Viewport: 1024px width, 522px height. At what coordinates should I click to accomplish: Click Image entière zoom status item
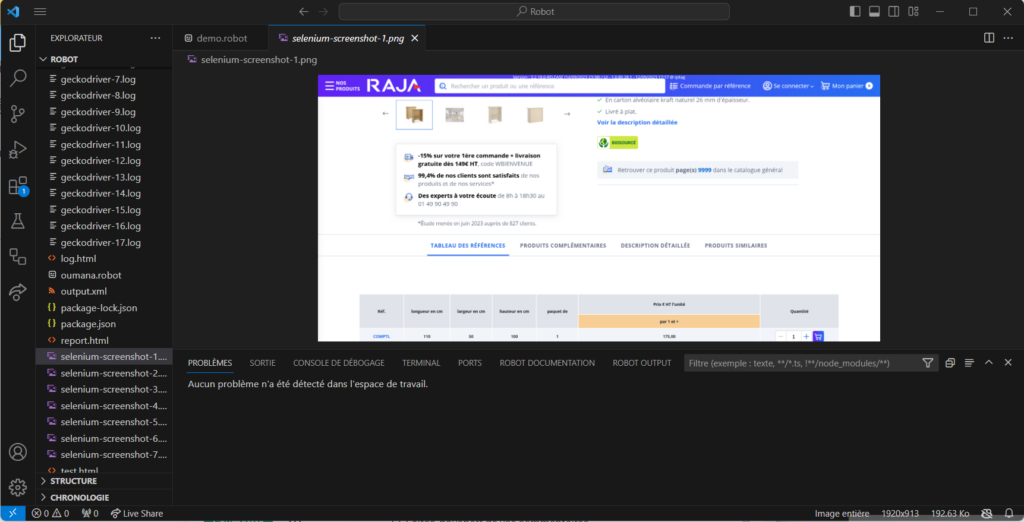click(842, 514)
